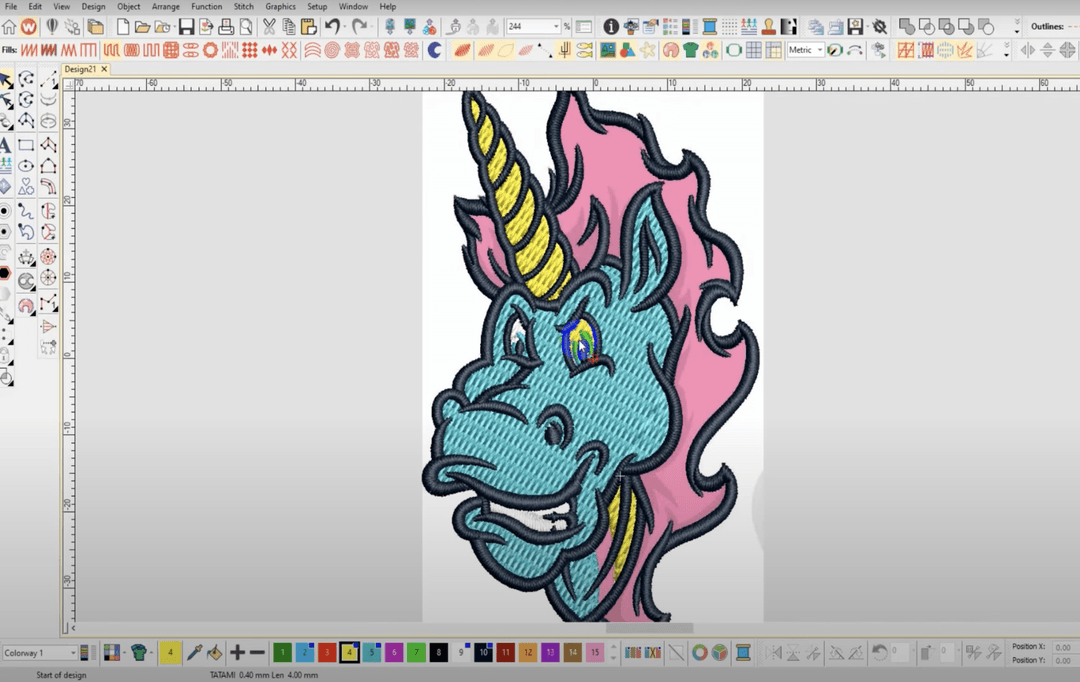Toggle the hoop display icon

click(x=734, y=50)
